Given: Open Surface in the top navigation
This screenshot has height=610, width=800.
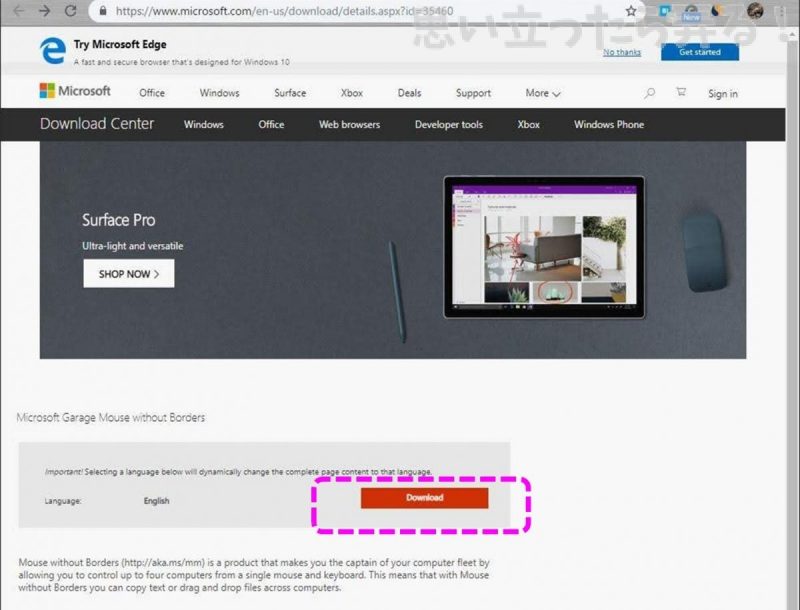Looking at the screenshot, I should click(290, 93).
